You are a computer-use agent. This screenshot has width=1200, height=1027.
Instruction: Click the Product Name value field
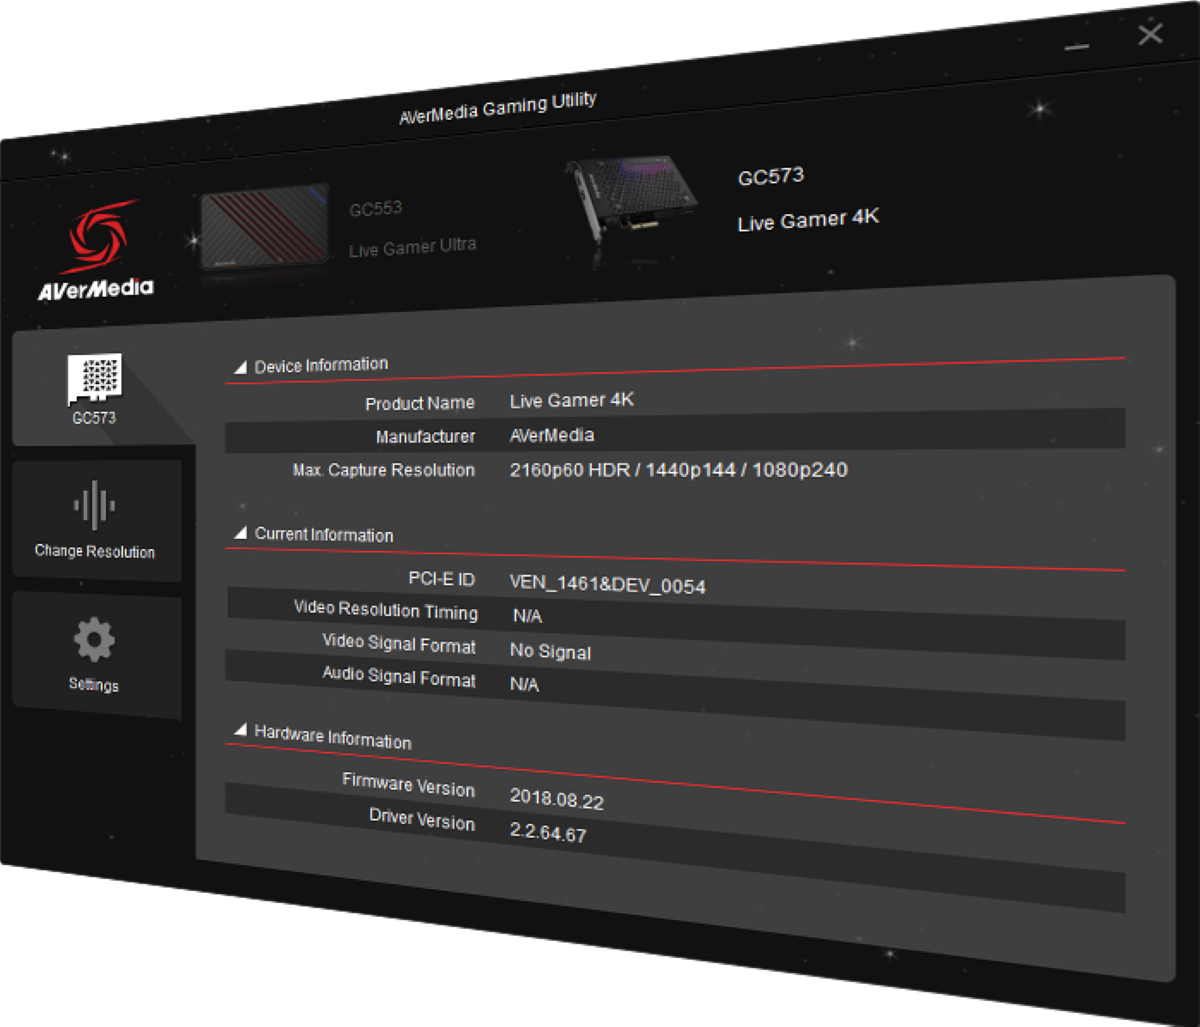572,400
